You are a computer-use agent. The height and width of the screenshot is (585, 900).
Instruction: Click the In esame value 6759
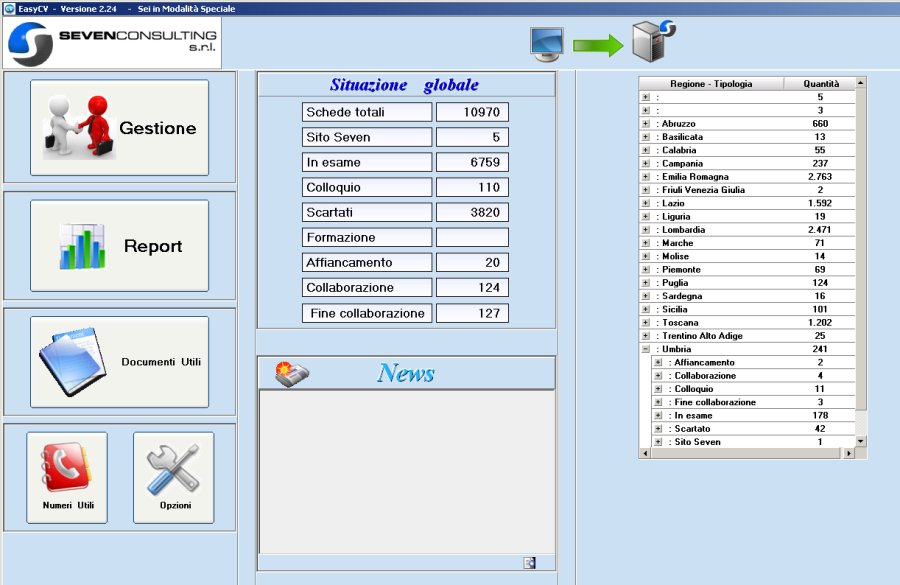(x=472, y=162)
